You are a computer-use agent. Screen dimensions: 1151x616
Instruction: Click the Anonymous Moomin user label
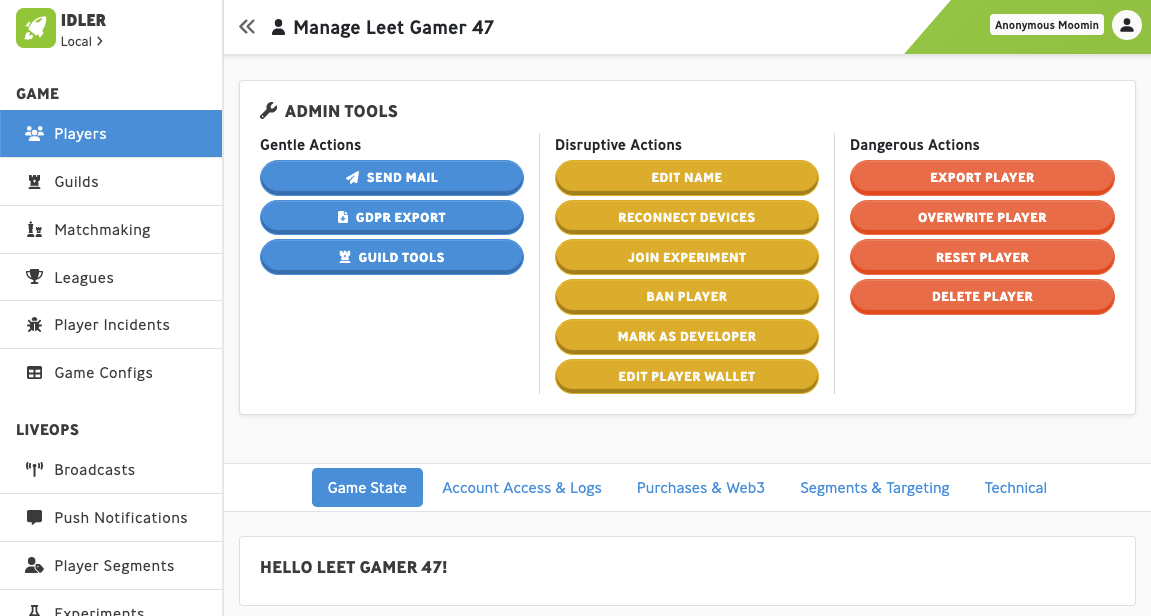[x=1047, y=25]
